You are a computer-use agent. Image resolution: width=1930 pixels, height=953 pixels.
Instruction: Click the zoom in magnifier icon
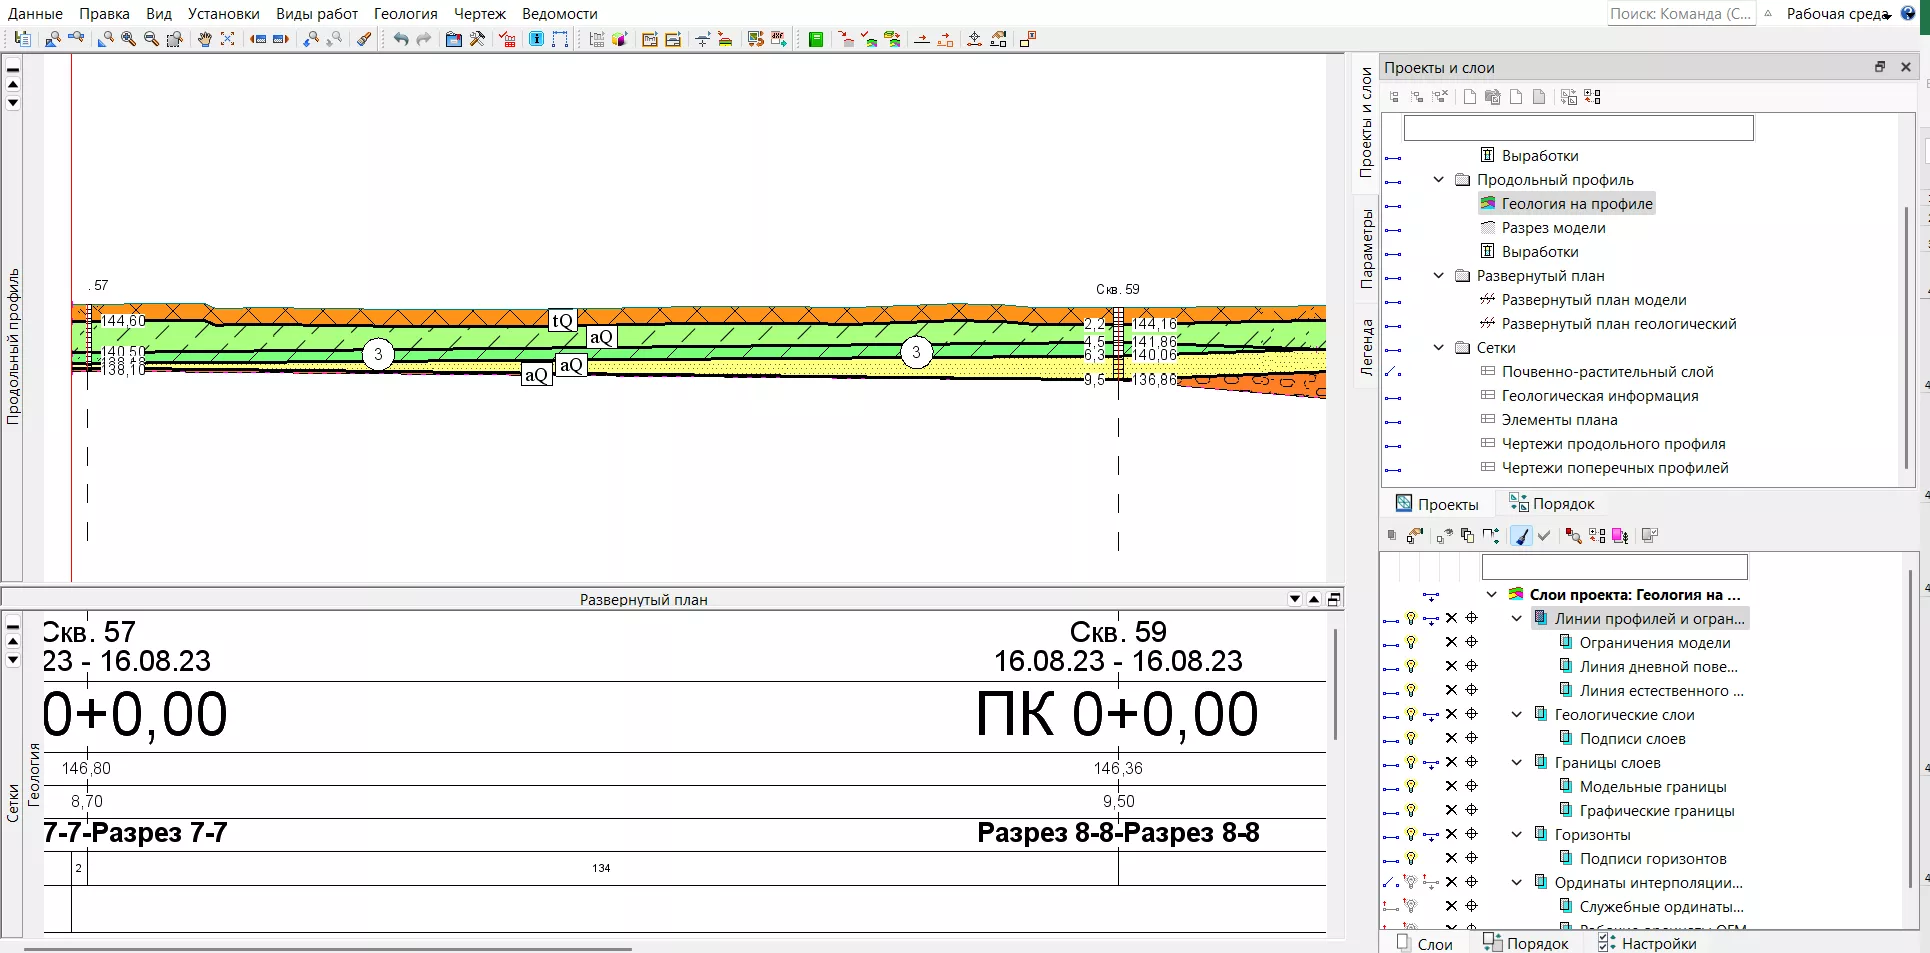coord(128,39)
